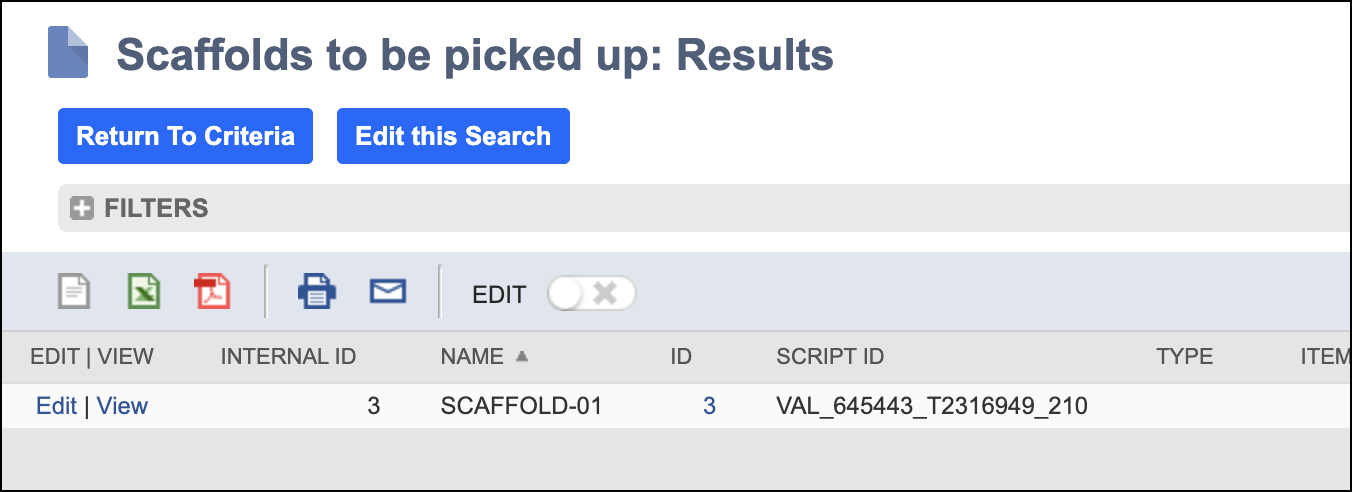Click Return To Criteria button
The image size is (1352, 492).
[186, 136]
